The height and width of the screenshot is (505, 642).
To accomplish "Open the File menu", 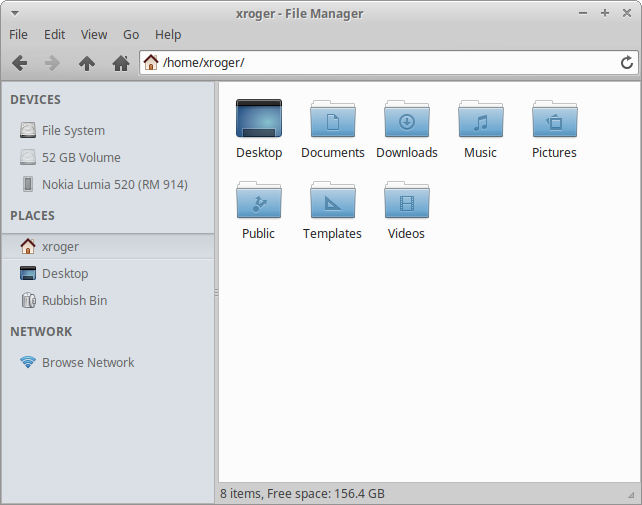I will 18,34.
